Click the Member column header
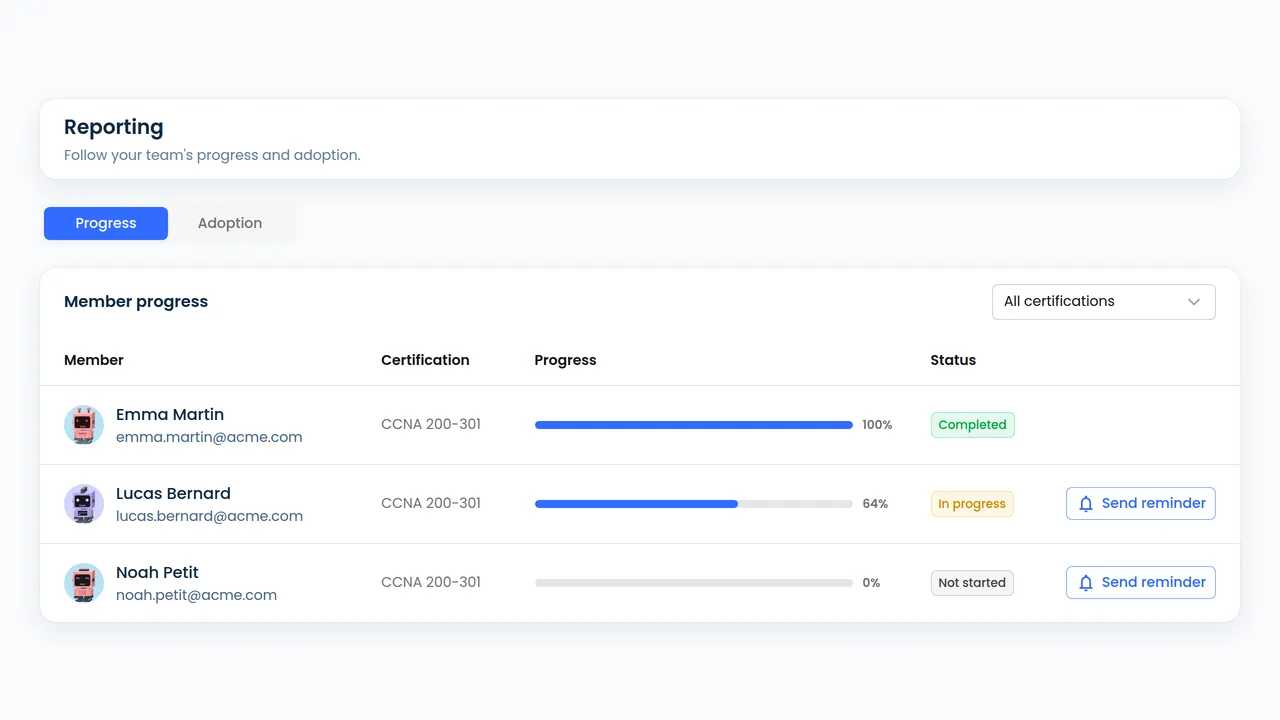 [x=94, y=360]
